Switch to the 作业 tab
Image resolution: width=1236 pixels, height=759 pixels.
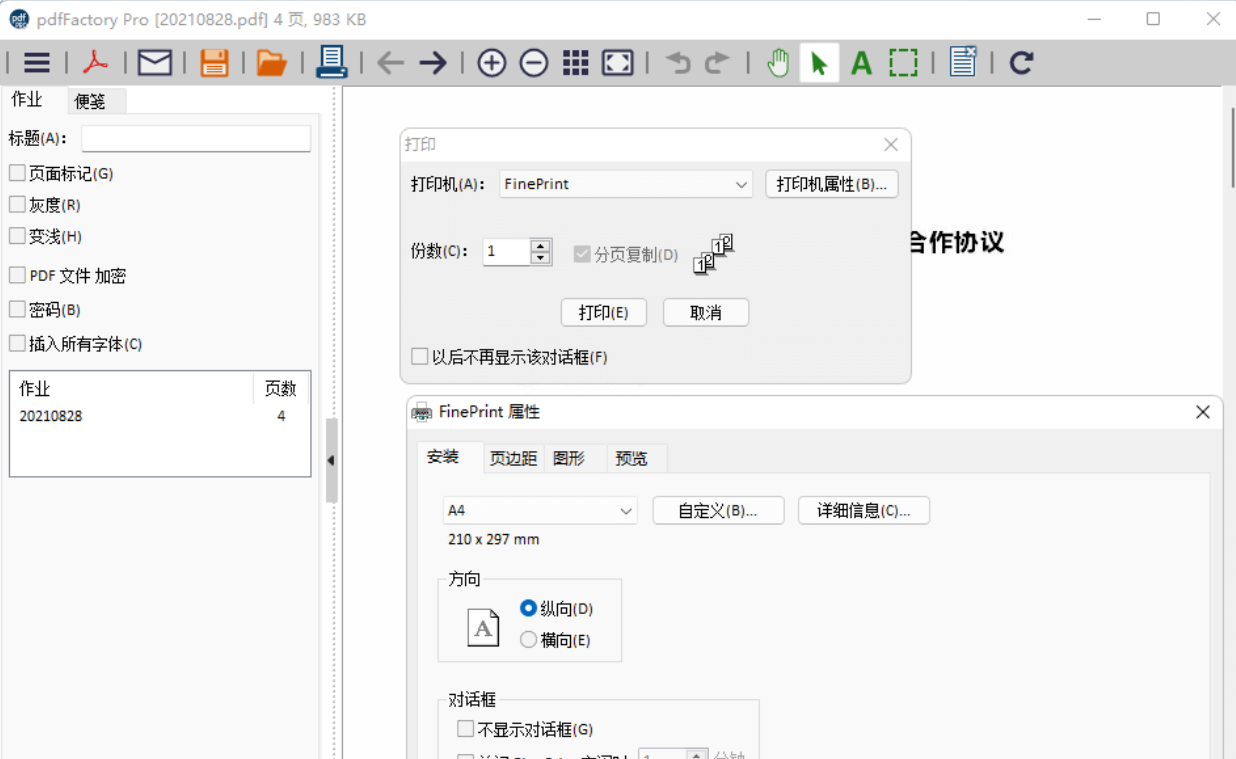pyautogui.click(x=27, y=99)
